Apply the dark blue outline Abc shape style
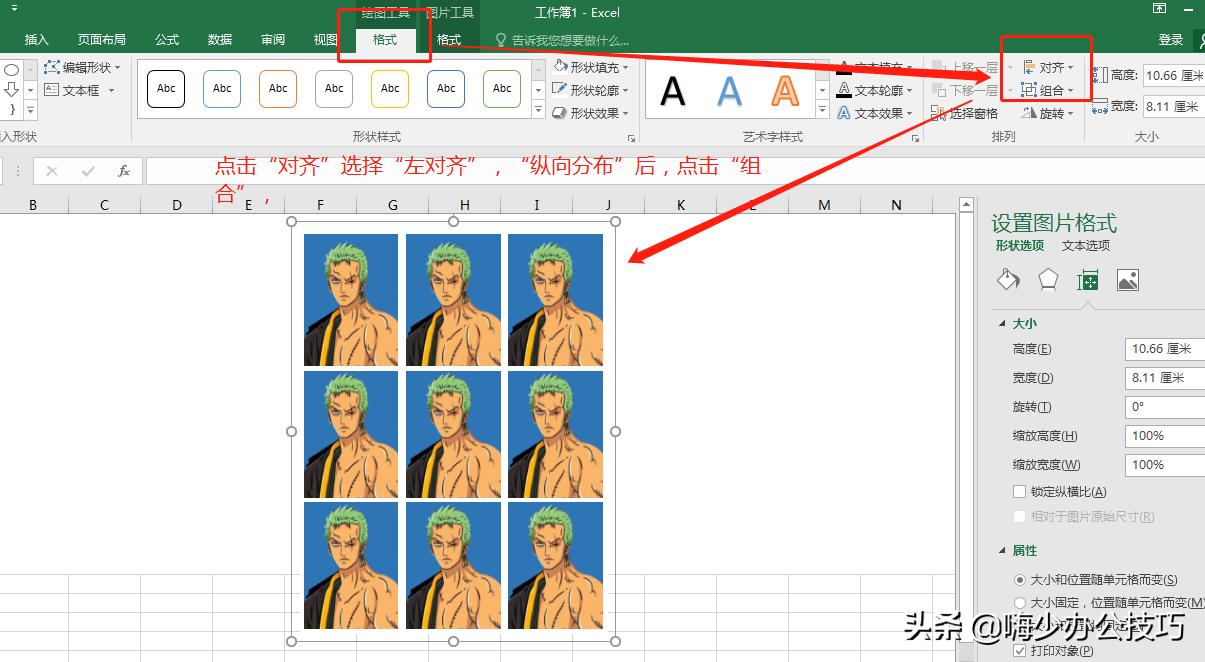1205x662 pixels. click(x=446, y=89)
